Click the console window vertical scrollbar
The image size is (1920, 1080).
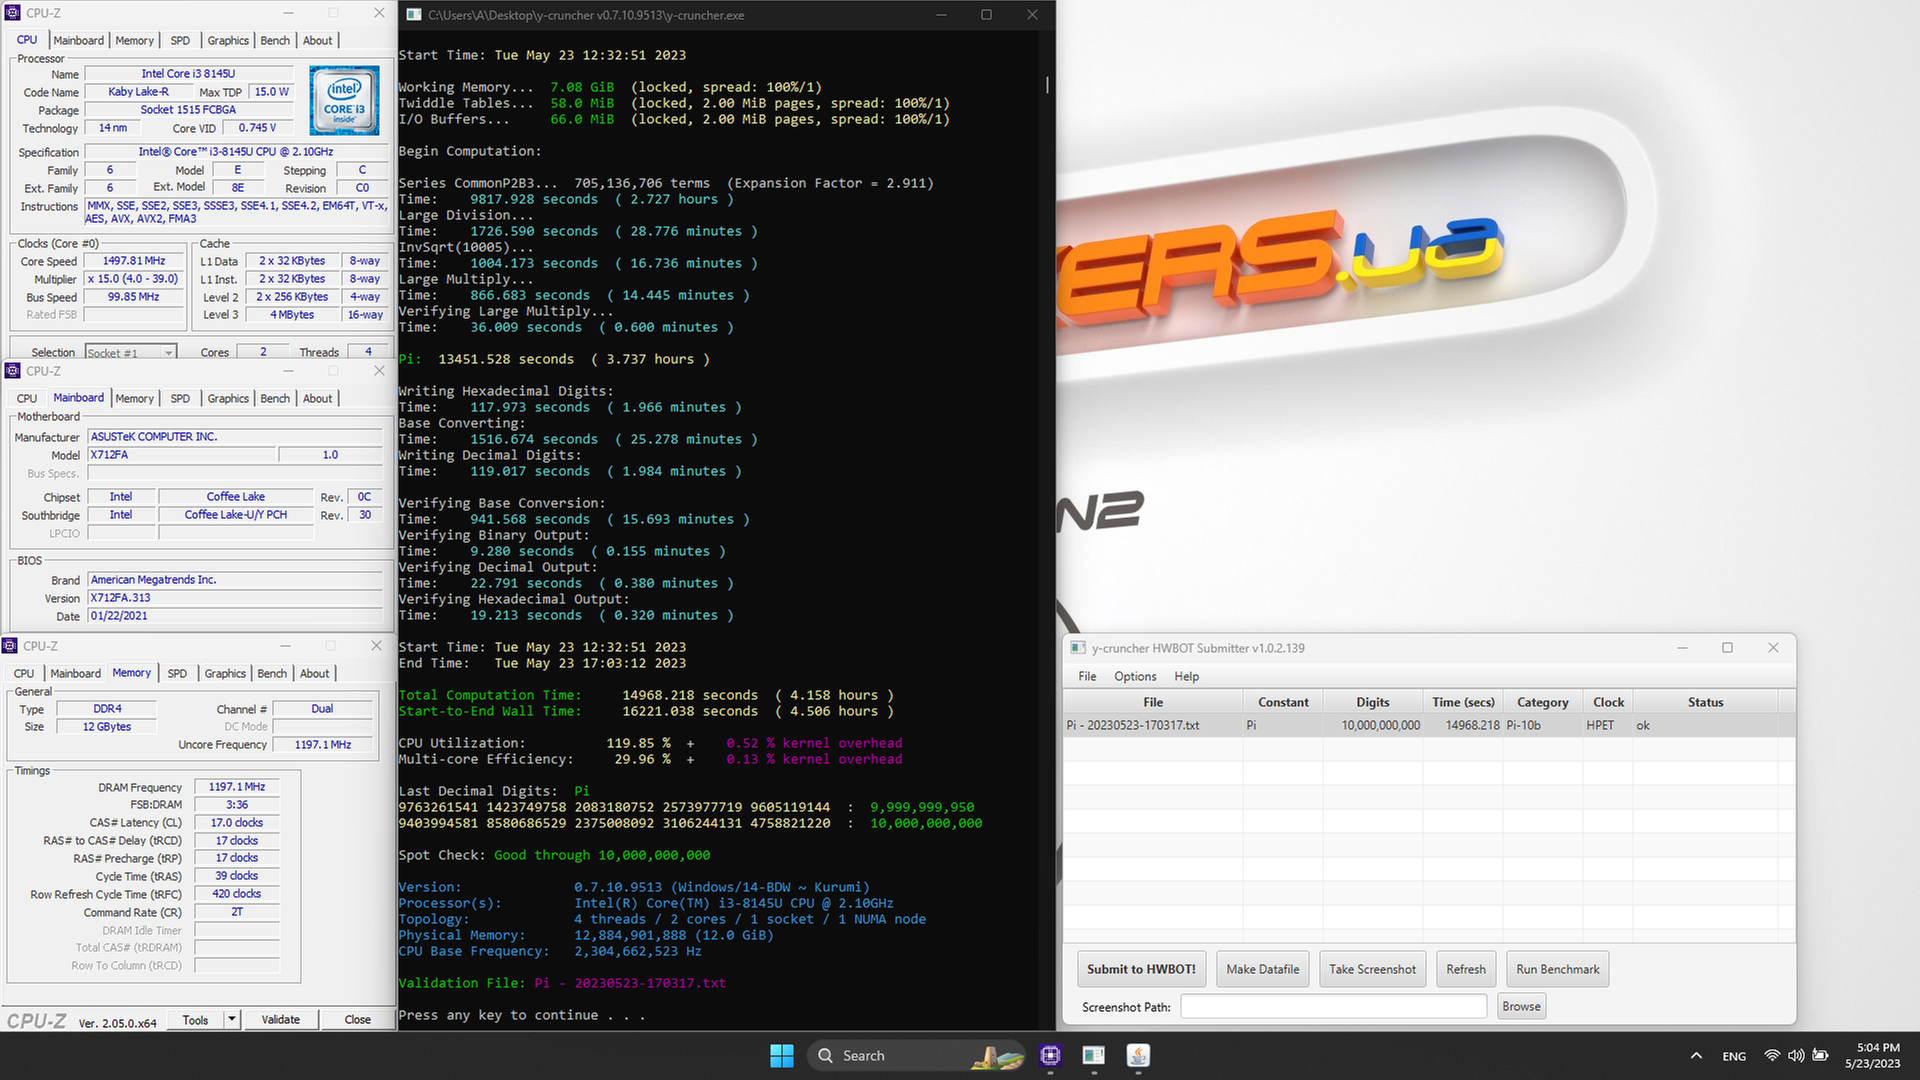(1047, 85)
